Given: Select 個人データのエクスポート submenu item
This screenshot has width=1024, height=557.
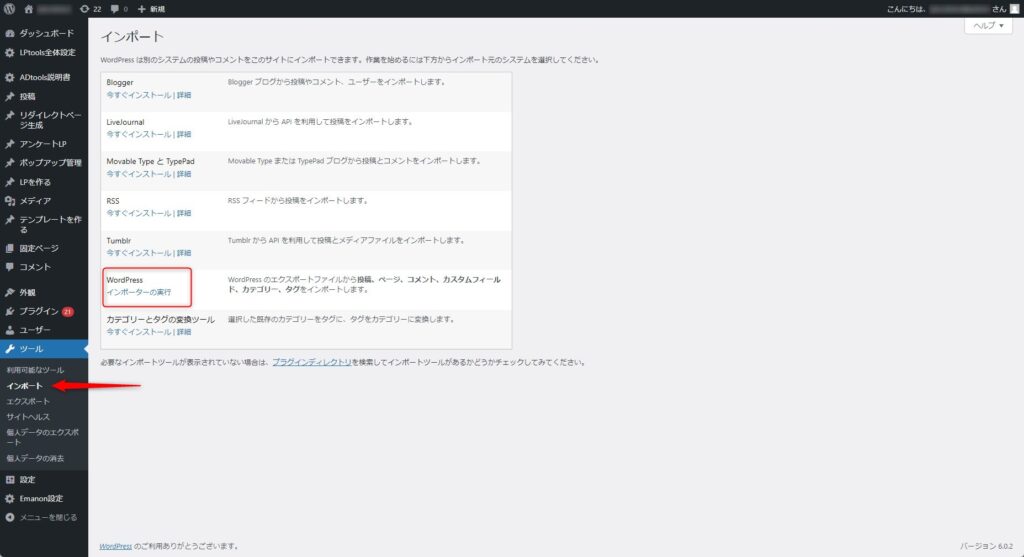Looking at the screenshot, I should 42,438.
